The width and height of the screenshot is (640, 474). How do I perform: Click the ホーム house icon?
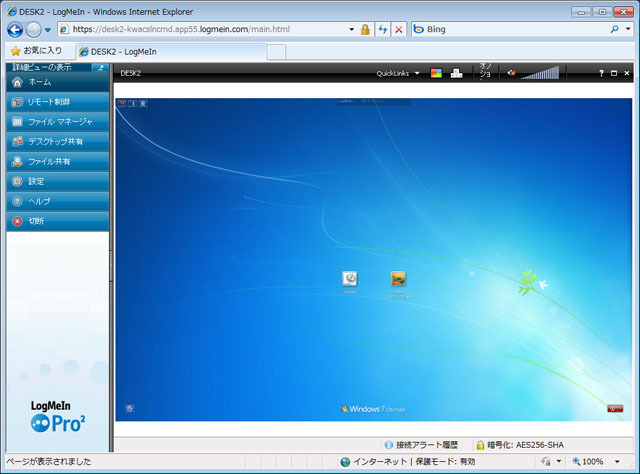tap(17, 82)
